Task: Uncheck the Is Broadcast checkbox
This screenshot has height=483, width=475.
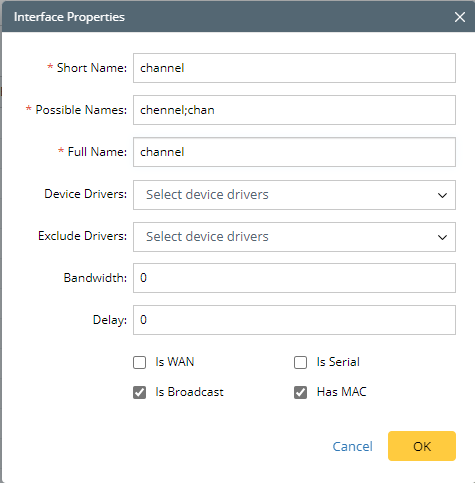Action: click(139, 392)
